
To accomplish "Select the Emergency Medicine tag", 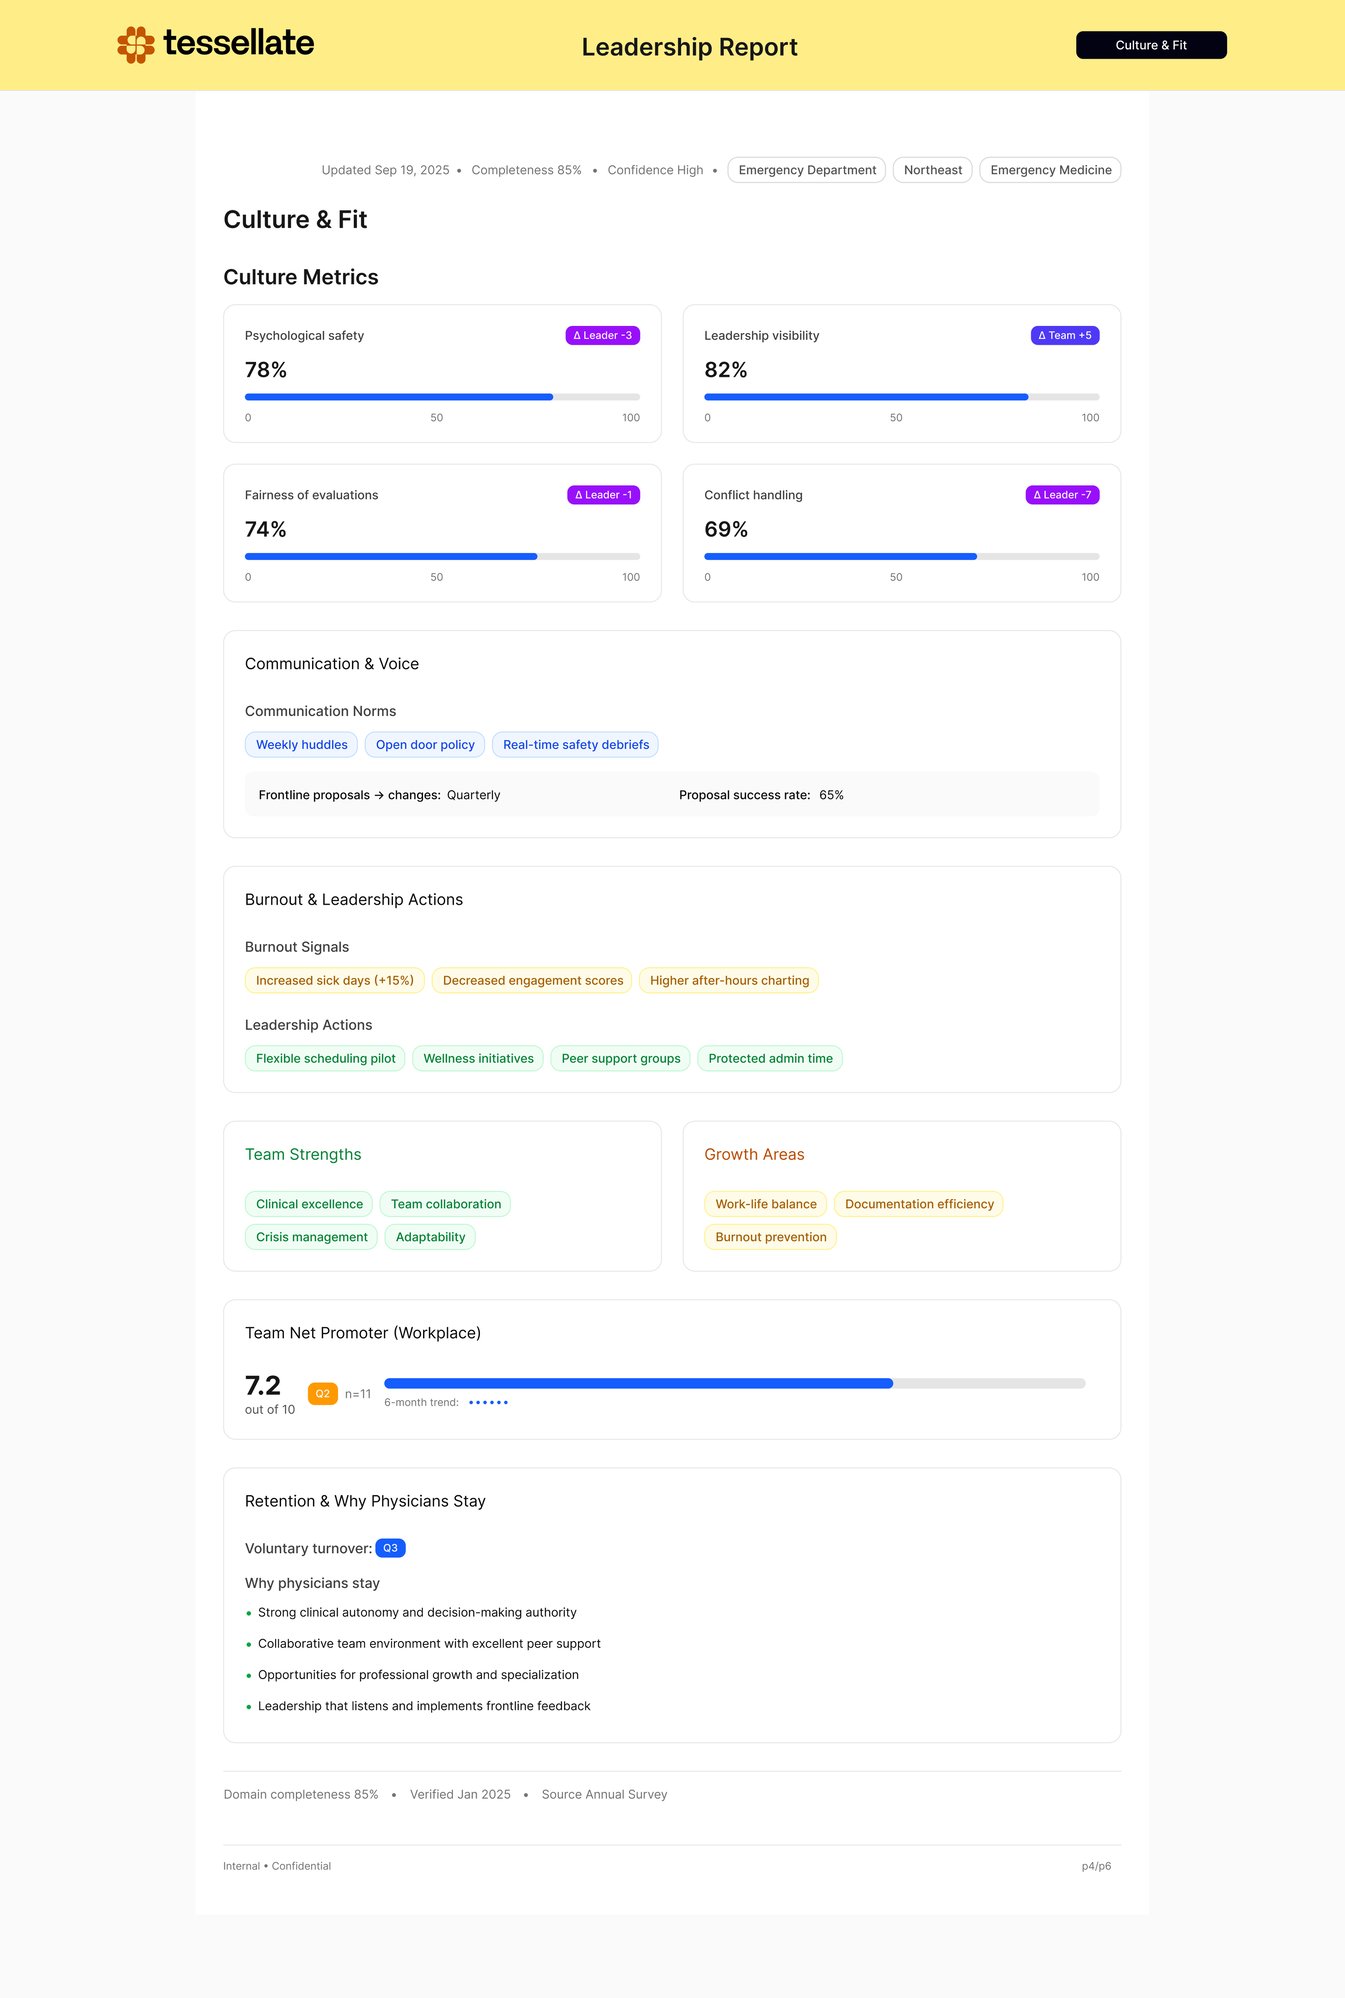I will (x=1050, y=170).
